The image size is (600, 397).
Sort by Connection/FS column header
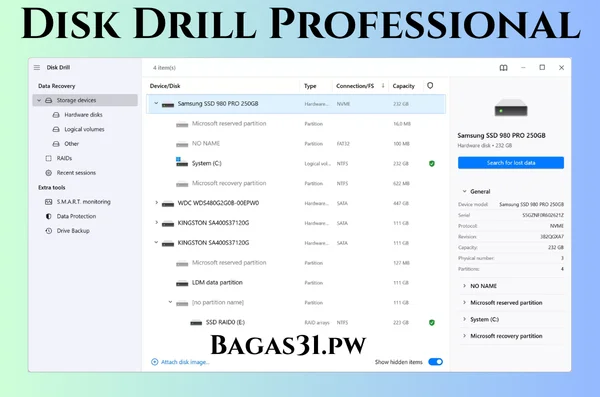[355, 86]
